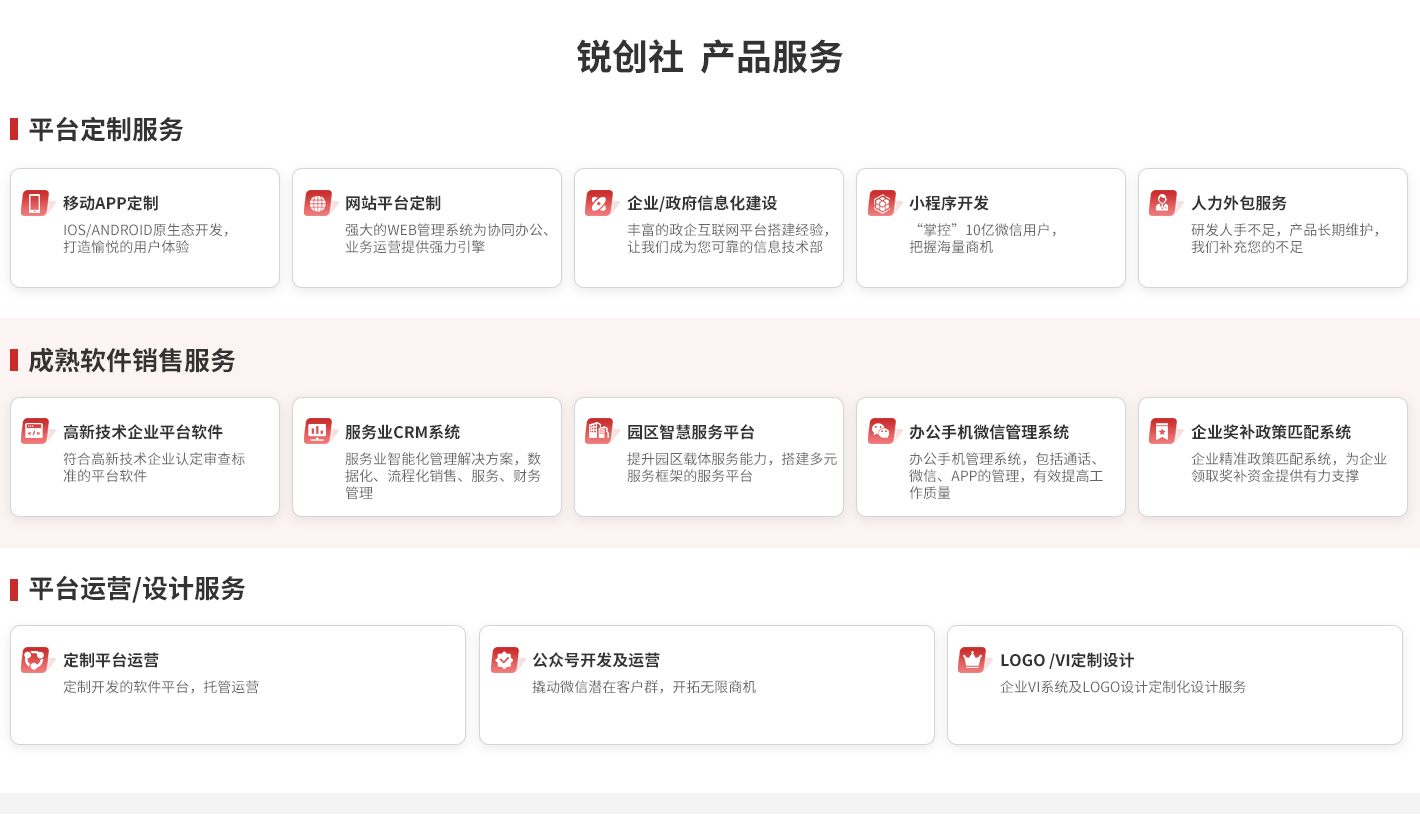1420x816 pixels.
Task: Select the 高新技术企业平台软件 card
Action: (144, 457)
